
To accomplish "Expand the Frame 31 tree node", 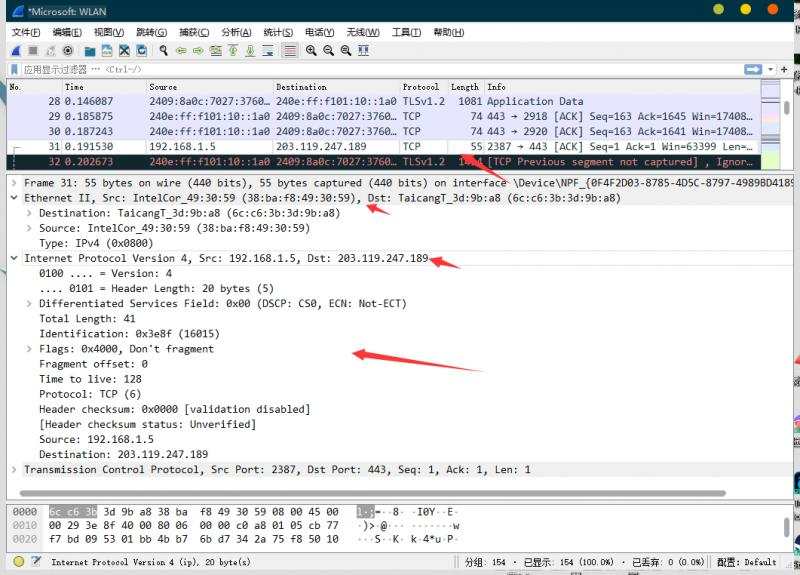I will tap(14, 183).
